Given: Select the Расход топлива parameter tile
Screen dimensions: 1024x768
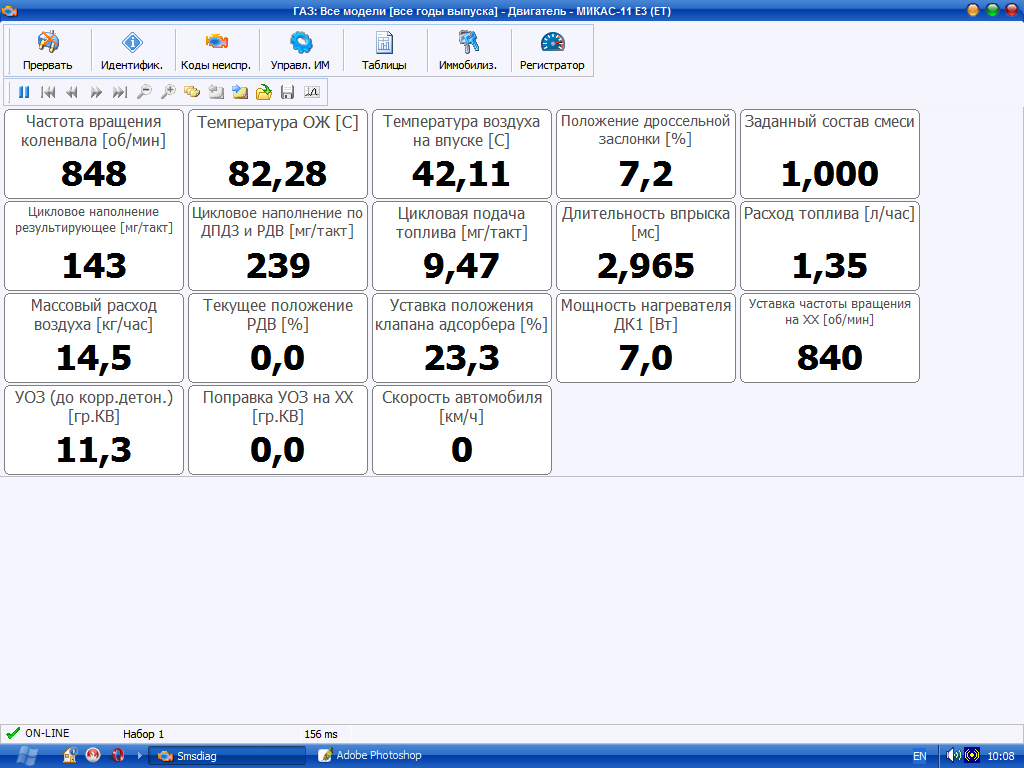Looking at the screenshot, I should pyautogui.click(x=830, y=246).
